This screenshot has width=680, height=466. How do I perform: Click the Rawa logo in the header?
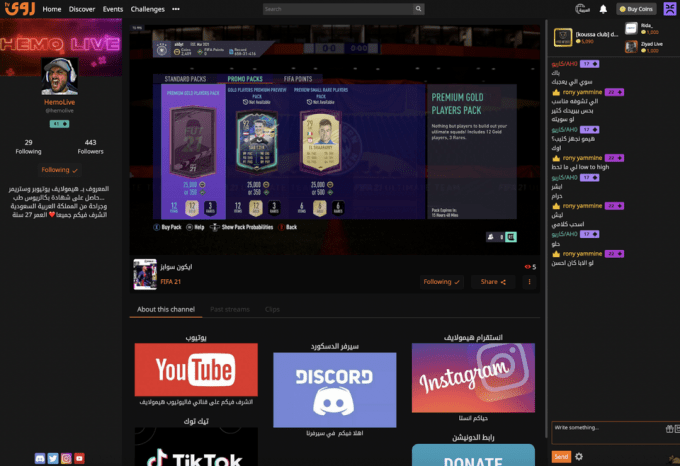(x=20, y=9)
